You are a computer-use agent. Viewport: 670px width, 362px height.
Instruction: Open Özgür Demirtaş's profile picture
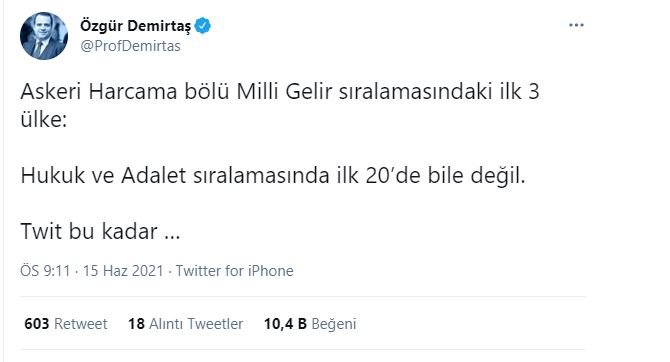(44, 35)
